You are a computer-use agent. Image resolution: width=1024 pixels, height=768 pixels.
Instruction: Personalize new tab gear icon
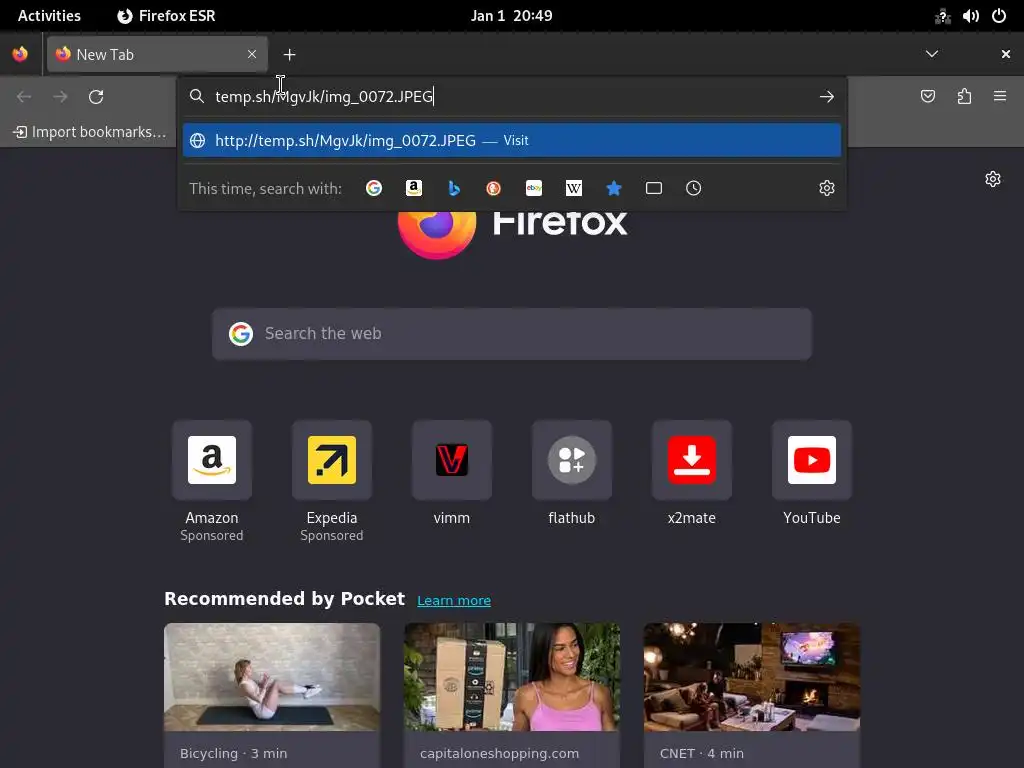tap(993, 179)
